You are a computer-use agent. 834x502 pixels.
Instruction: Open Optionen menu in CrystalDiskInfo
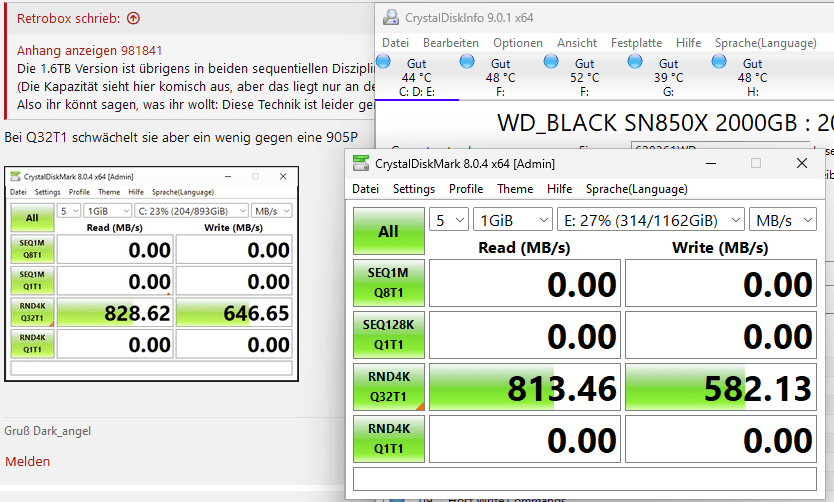coord(518,43)
